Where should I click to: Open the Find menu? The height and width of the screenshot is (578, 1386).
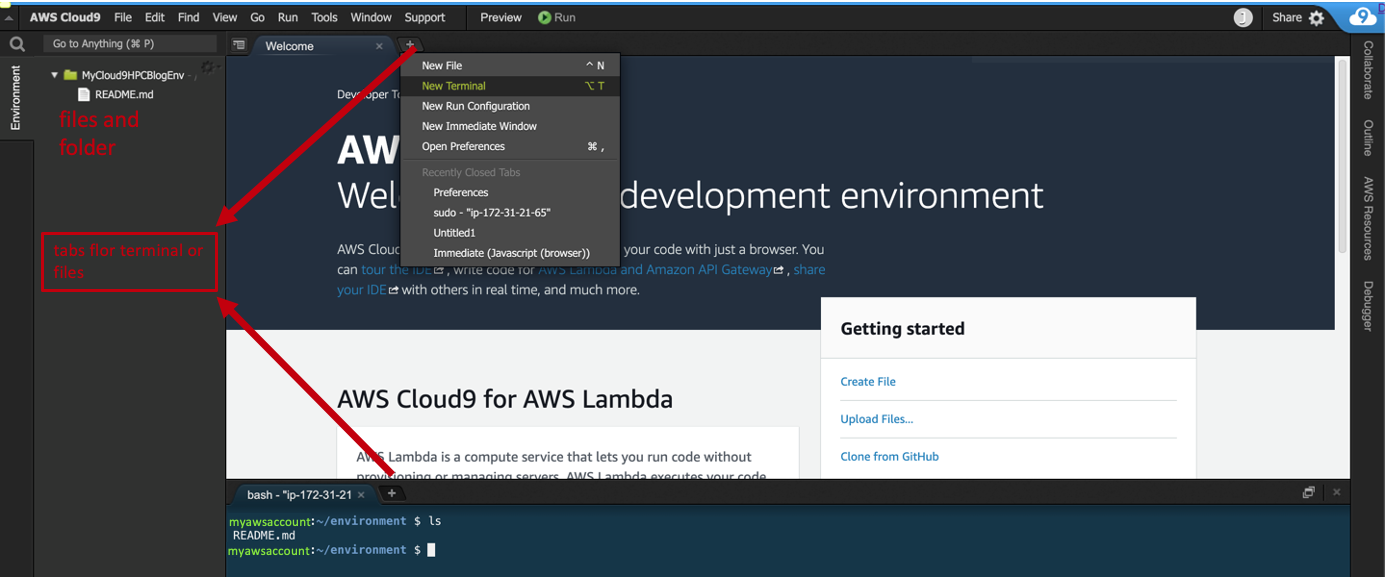coord(188,18)
